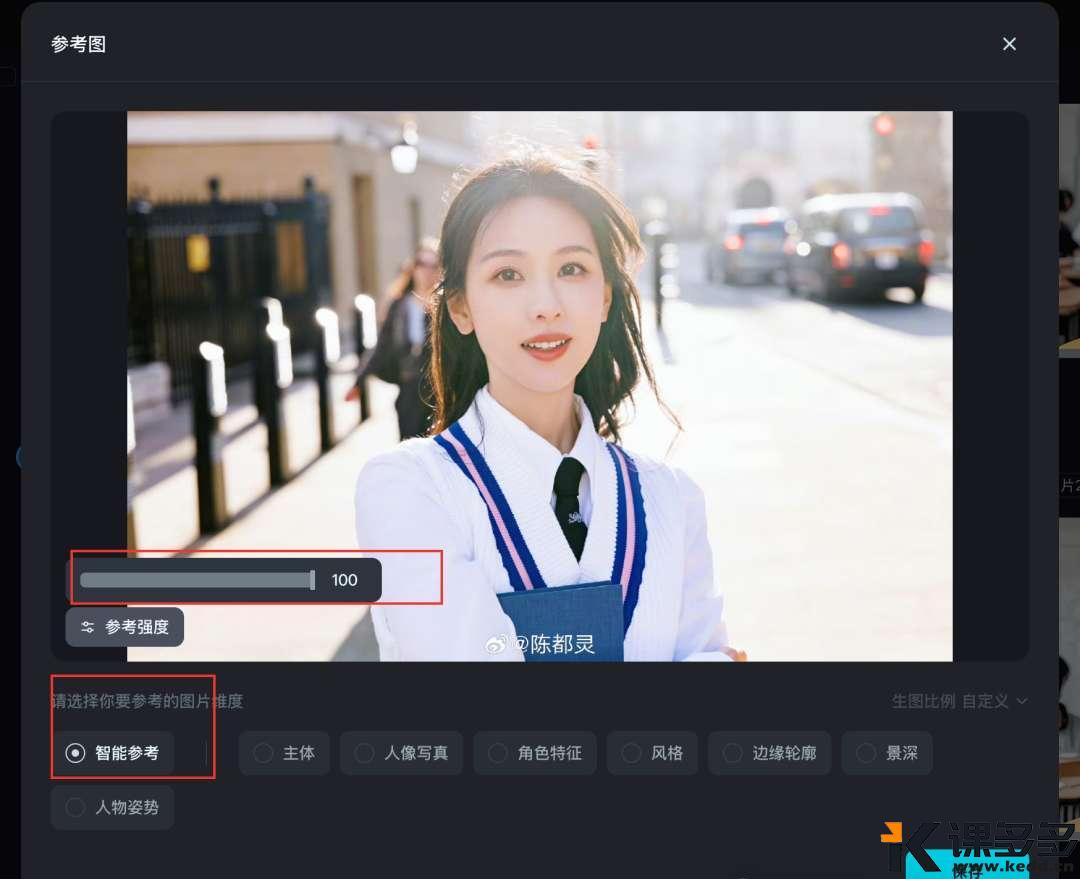Choose the 人像写真 portrait reference

[x=401, y=753]
